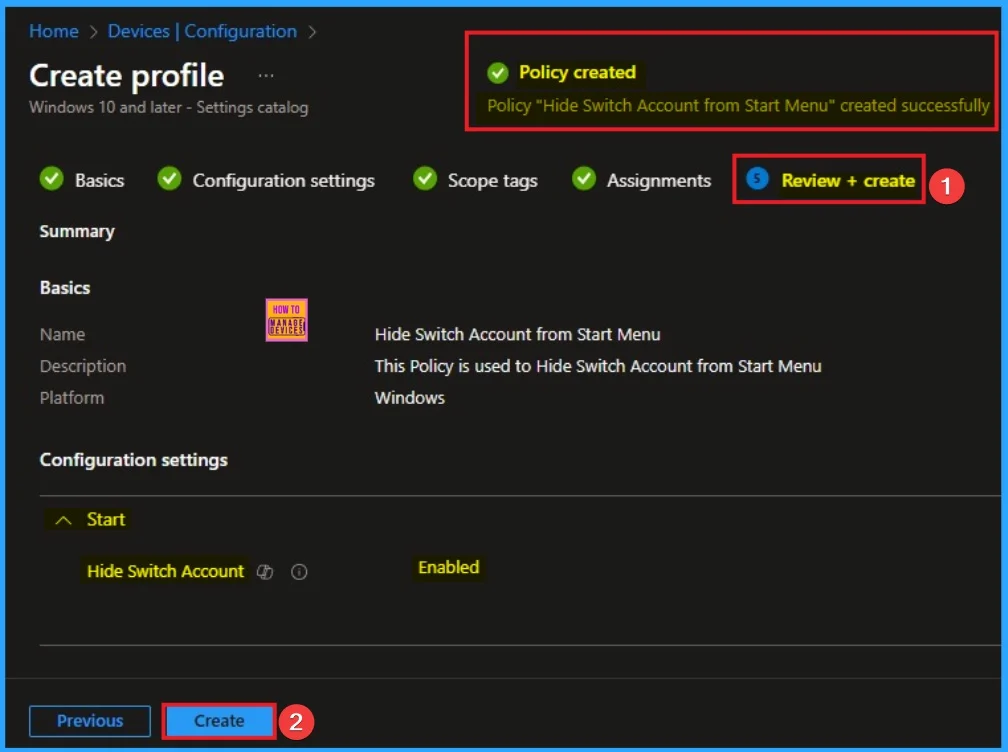Click the description text This Policy is used to Hide Switch Account
Screen dimensions: 1008x752
[598, 366]
